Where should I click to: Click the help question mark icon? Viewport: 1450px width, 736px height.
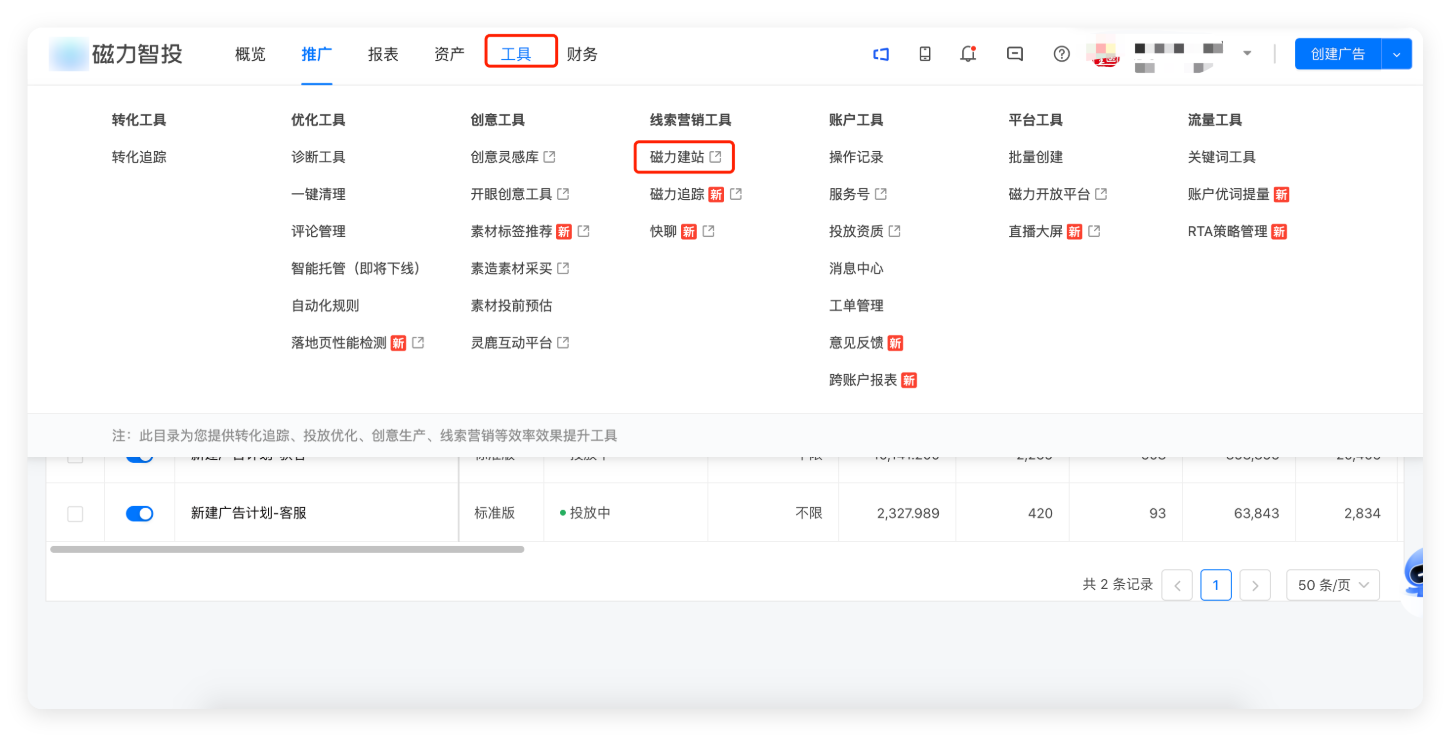[x=1061, y=53]
